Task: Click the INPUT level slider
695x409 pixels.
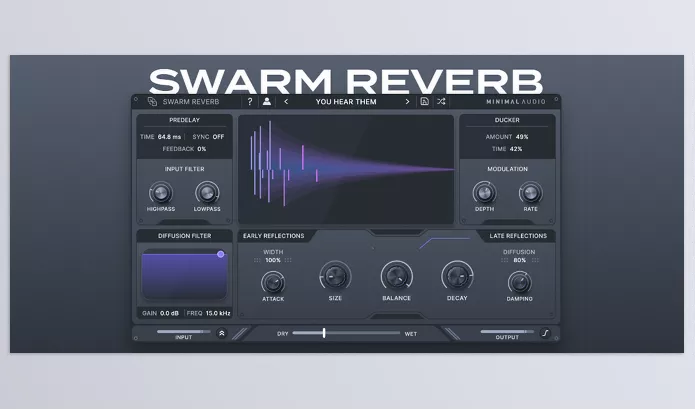Action: click(184, 331)
